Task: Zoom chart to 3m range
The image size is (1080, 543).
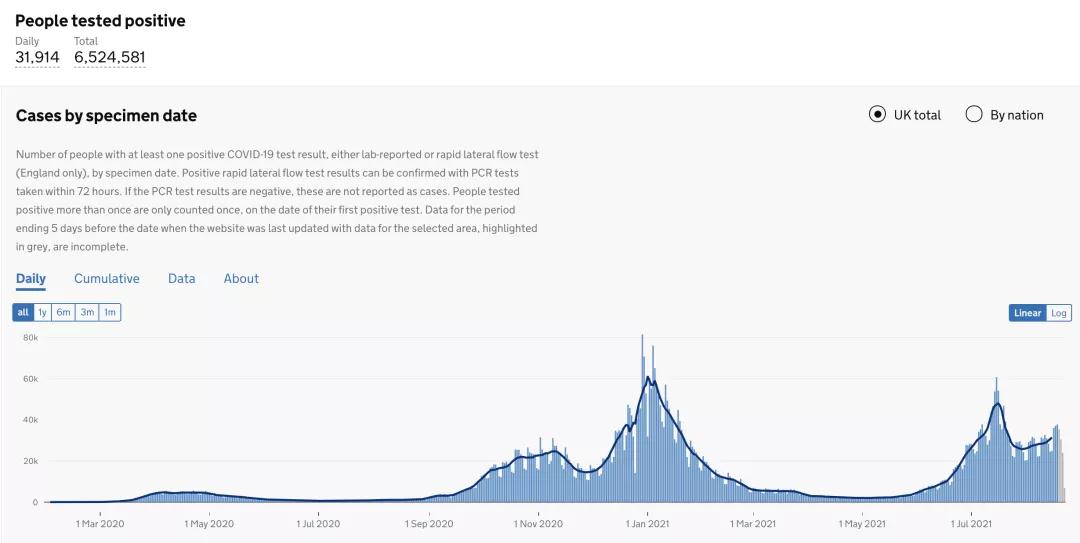Action: tap(87, 312)
